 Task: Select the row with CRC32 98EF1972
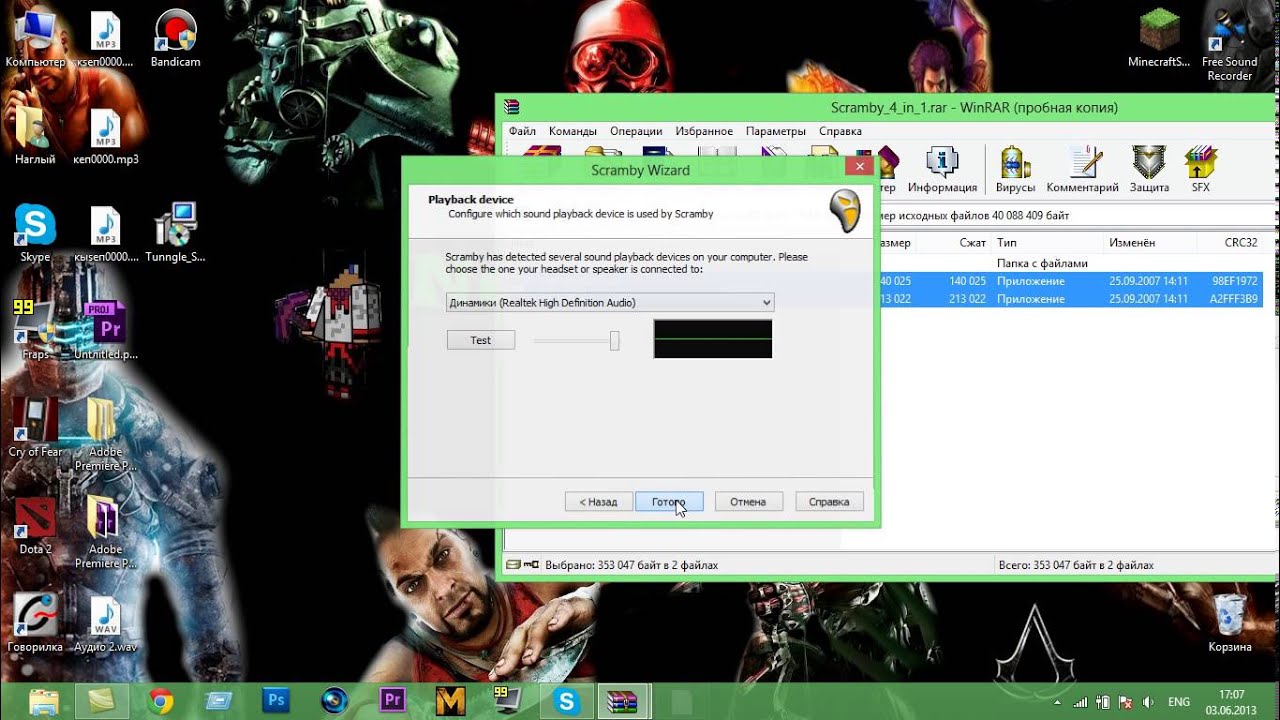1071,281
